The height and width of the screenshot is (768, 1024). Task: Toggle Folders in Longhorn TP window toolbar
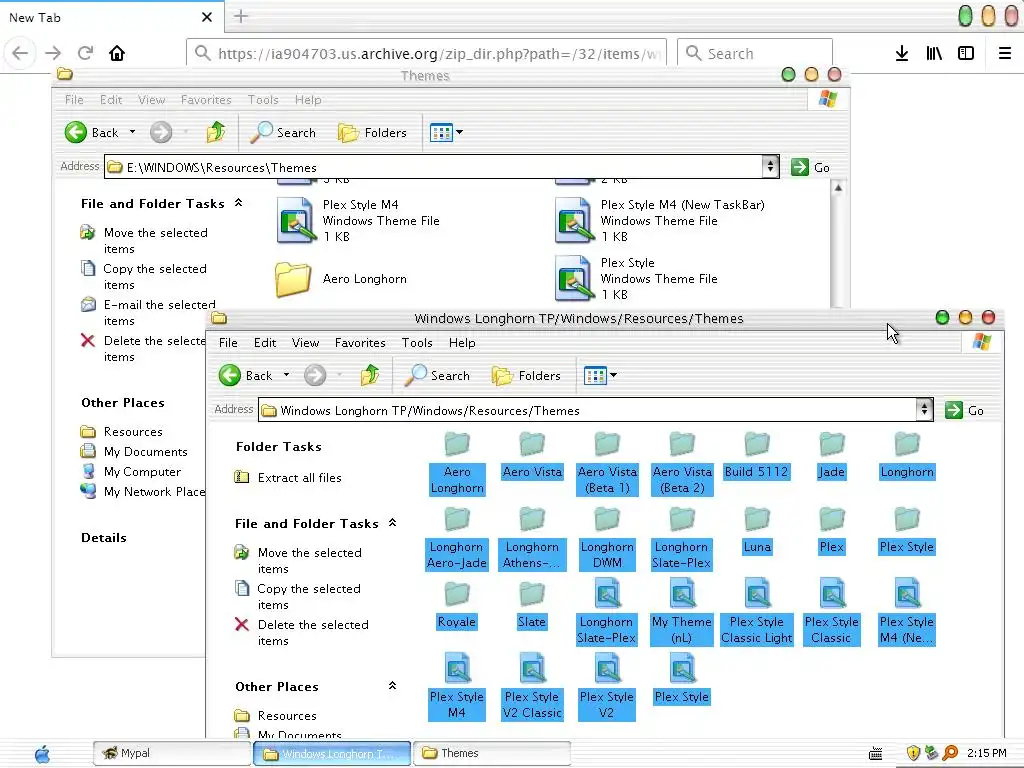tap(526, 376)
